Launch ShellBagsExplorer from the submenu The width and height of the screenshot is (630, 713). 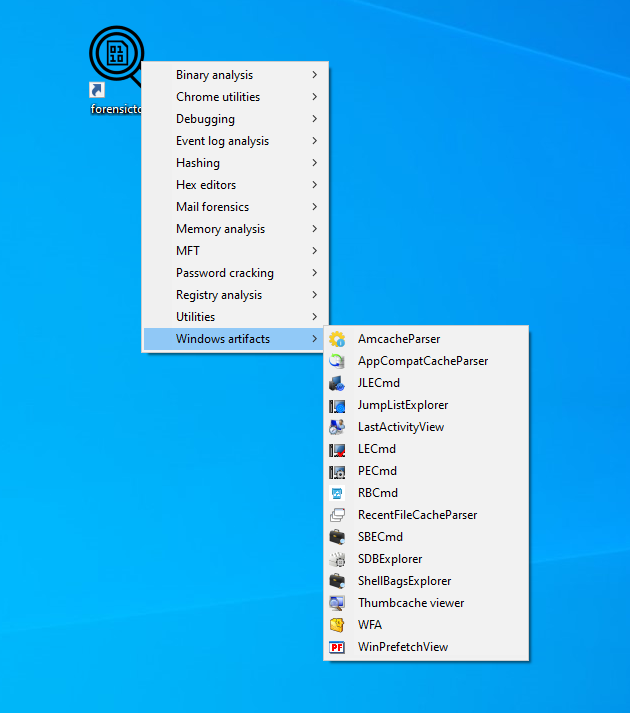tap(426, 581)
